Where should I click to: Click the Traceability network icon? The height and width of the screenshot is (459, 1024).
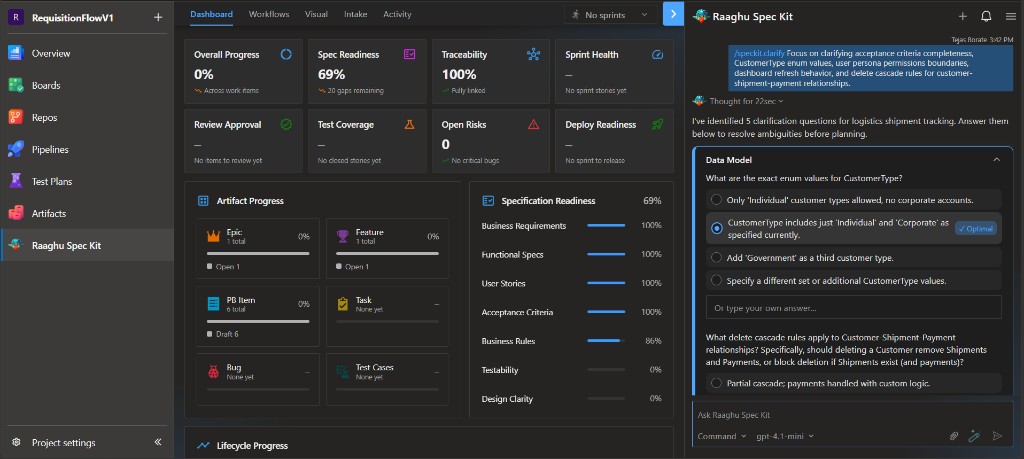pos(534,54)
